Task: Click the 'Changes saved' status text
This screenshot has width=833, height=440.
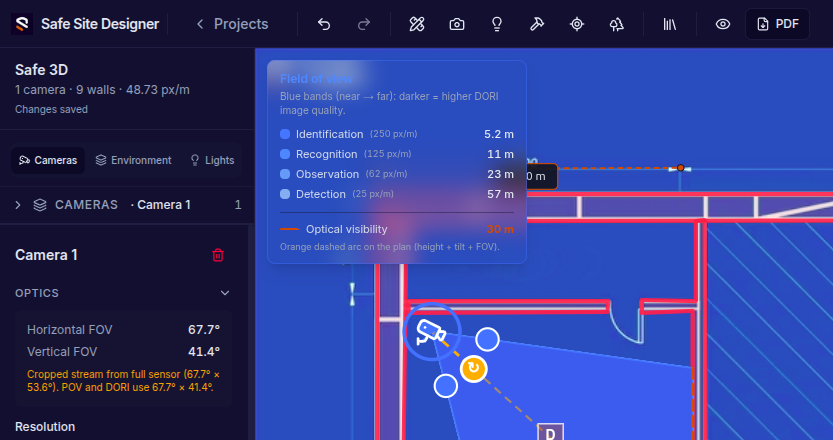Action: [52, 109]
